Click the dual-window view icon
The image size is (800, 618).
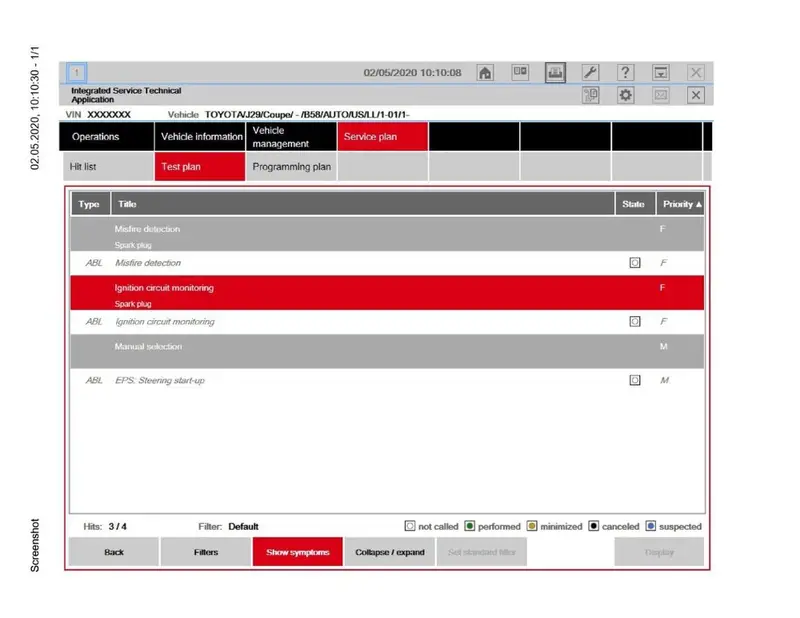(520, 72)
